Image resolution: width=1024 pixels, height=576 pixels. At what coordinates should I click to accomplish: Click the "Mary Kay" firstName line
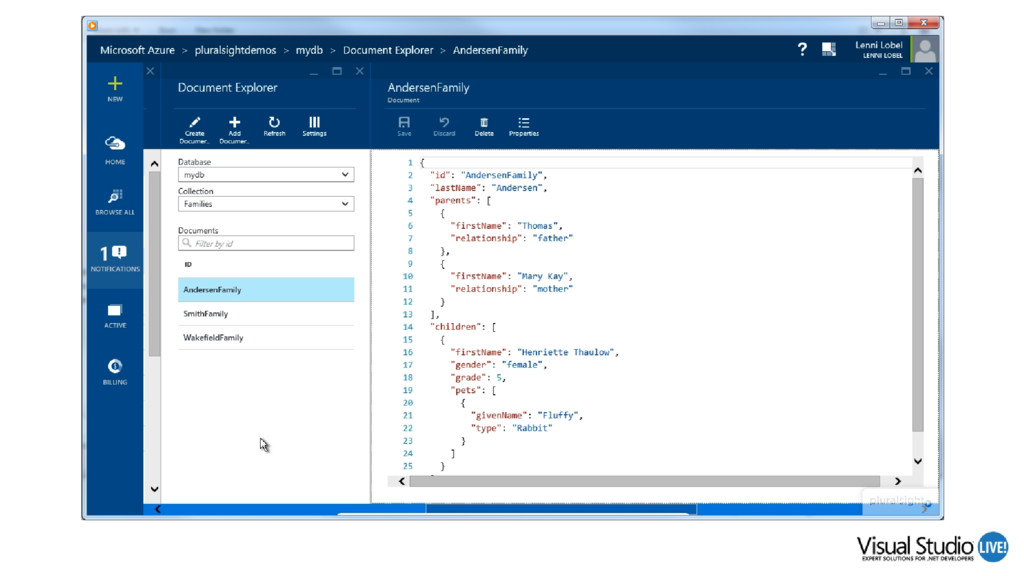[x=511, y=276]
